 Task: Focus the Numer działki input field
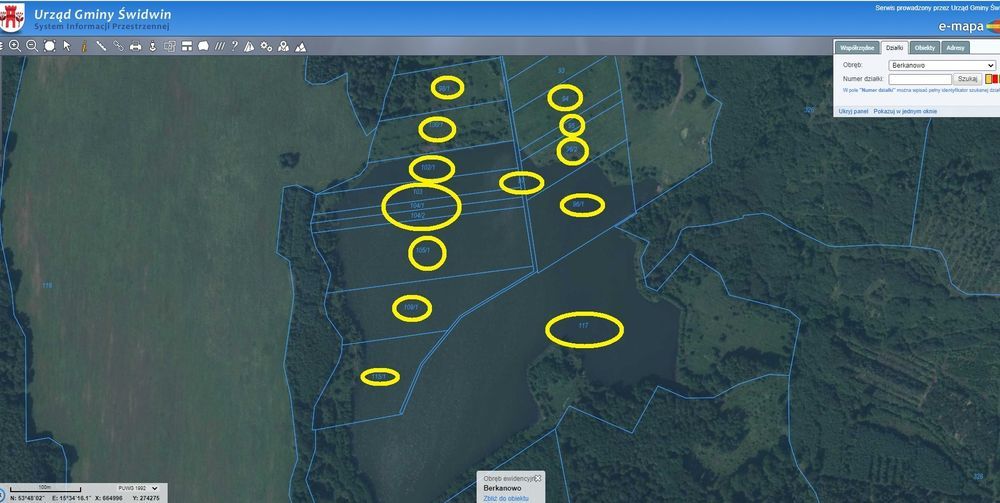coord(920,79)
